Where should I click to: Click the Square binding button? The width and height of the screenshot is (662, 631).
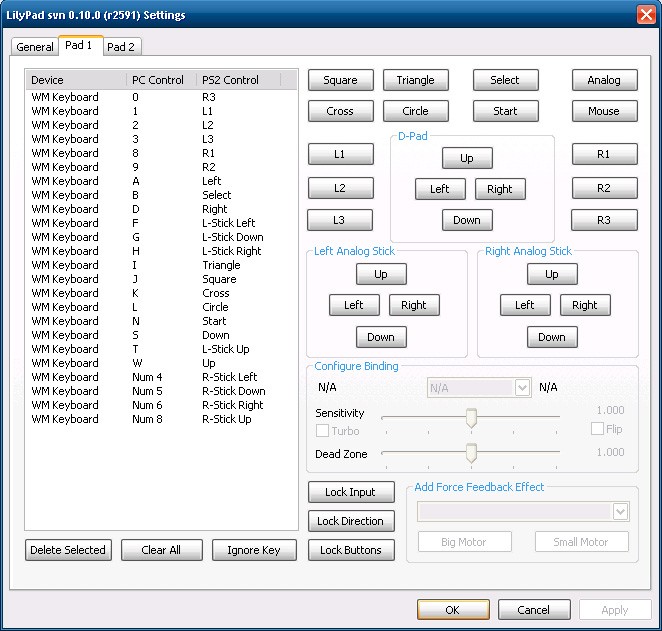coord(340,80)
